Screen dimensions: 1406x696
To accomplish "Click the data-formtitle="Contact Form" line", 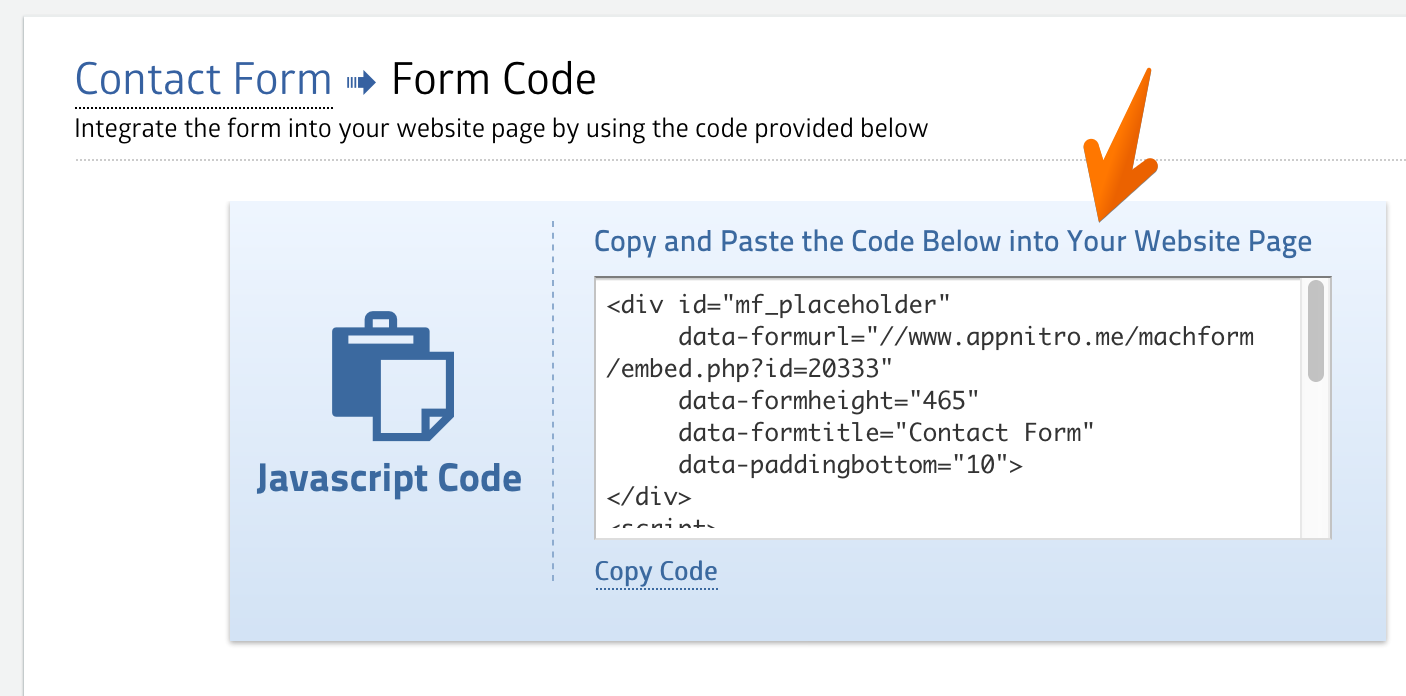I will coord(886,433).
